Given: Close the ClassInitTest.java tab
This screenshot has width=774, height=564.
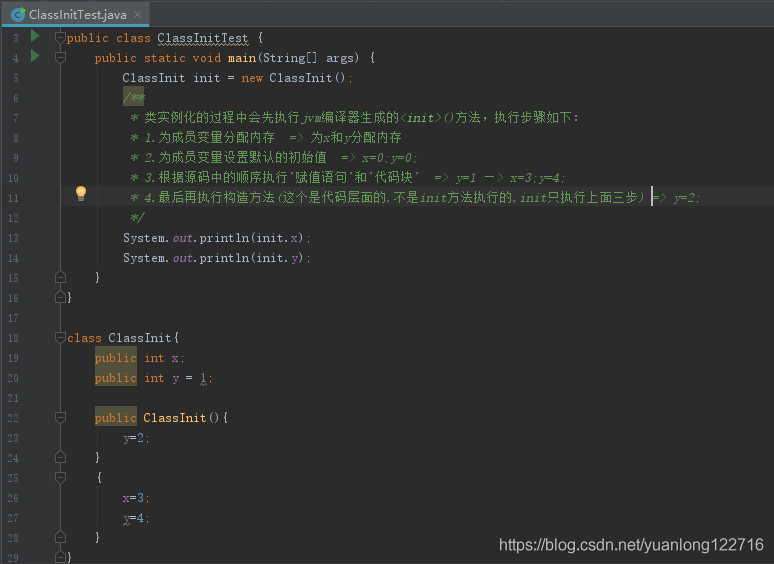Looking at the screenshot, I should (x=137, y=15).
